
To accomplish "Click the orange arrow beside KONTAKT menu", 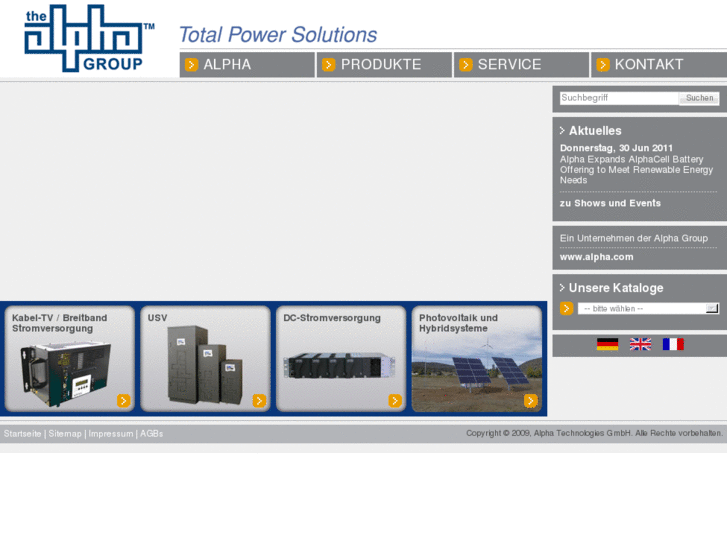I will 603,64.
